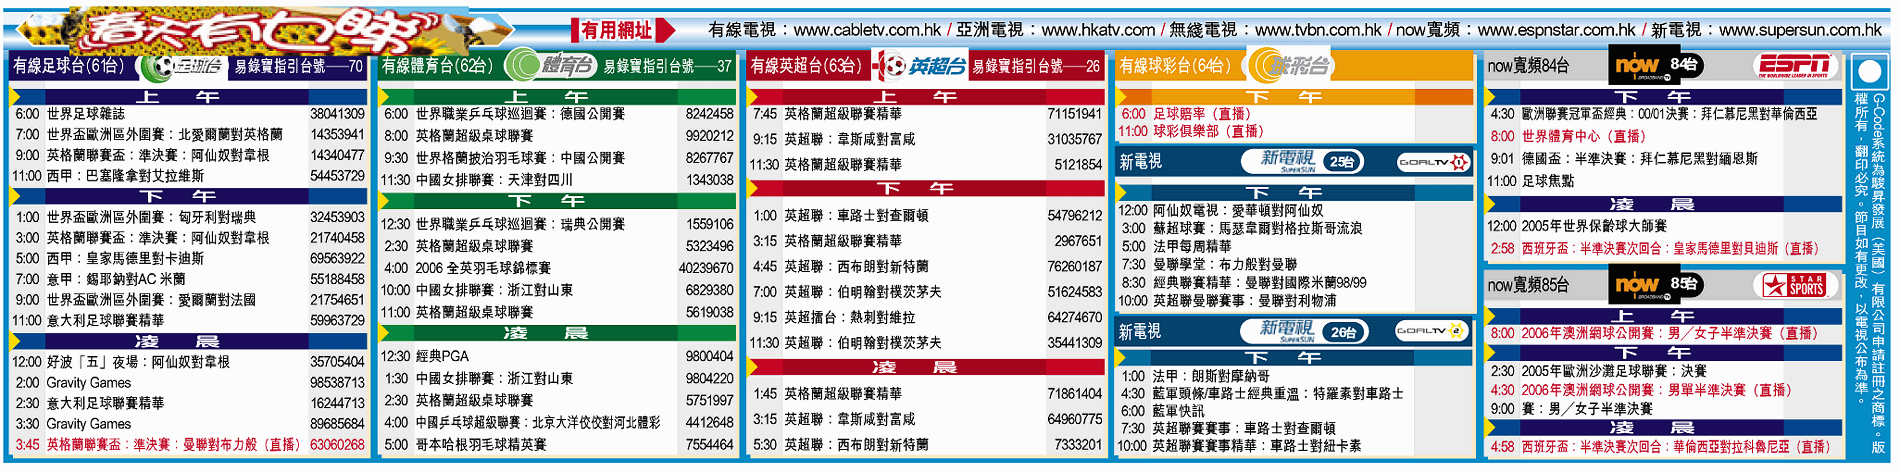Viewport: 1900px width, 472px height.
Task: Click the orange 球彩台 channel logo
Action: click(x=1289, y=66)
